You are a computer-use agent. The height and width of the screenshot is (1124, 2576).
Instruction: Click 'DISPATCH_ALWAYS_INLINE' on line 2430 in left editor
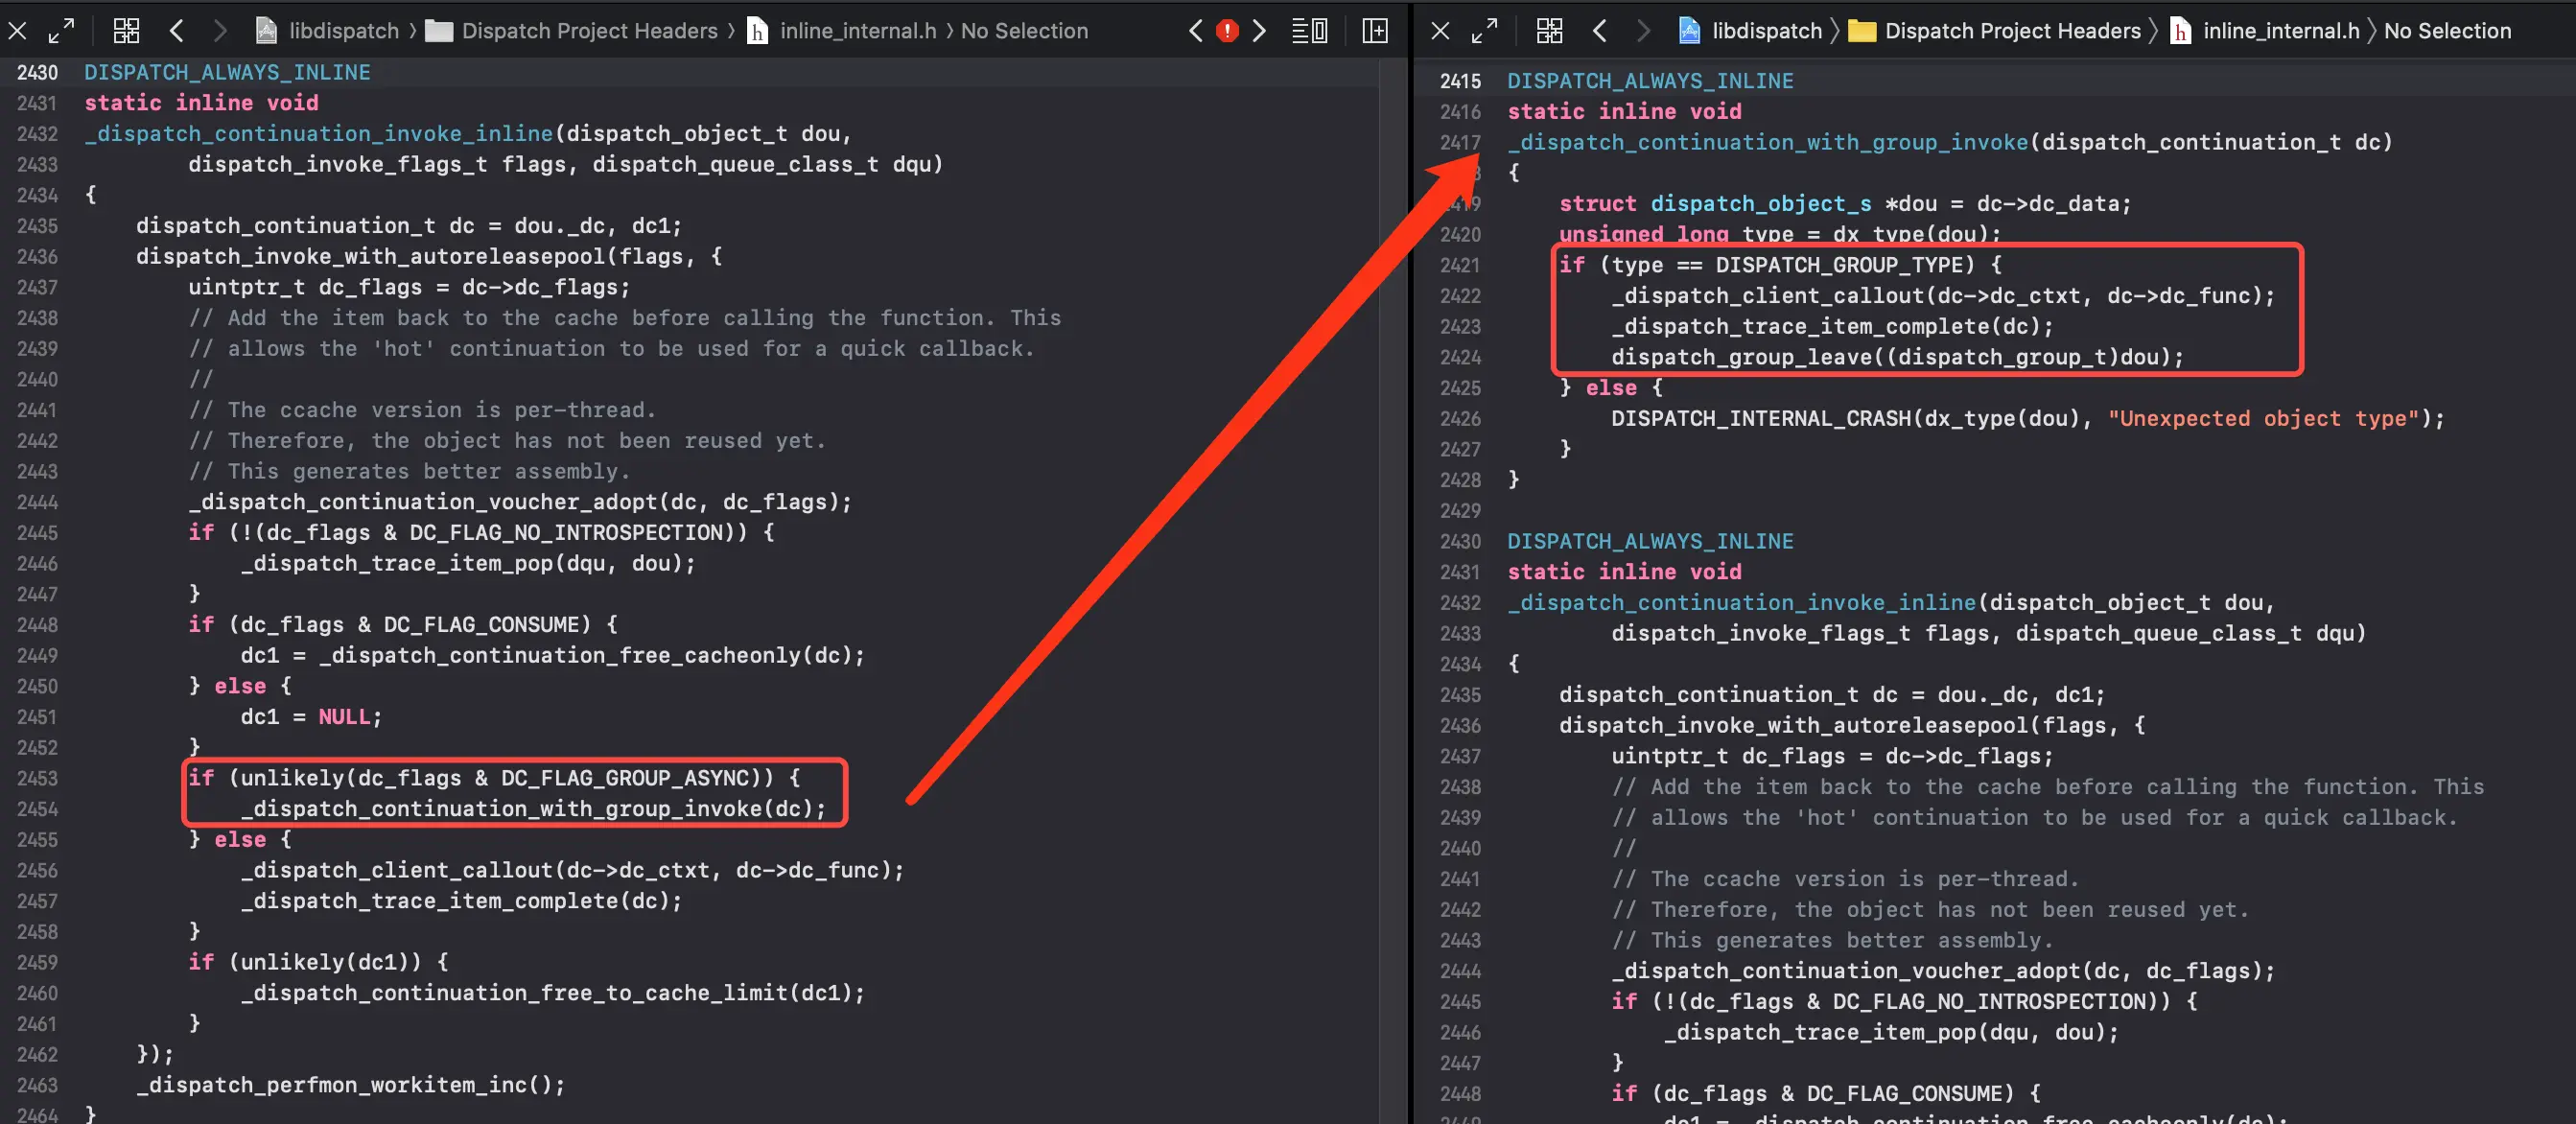[227, 72]
